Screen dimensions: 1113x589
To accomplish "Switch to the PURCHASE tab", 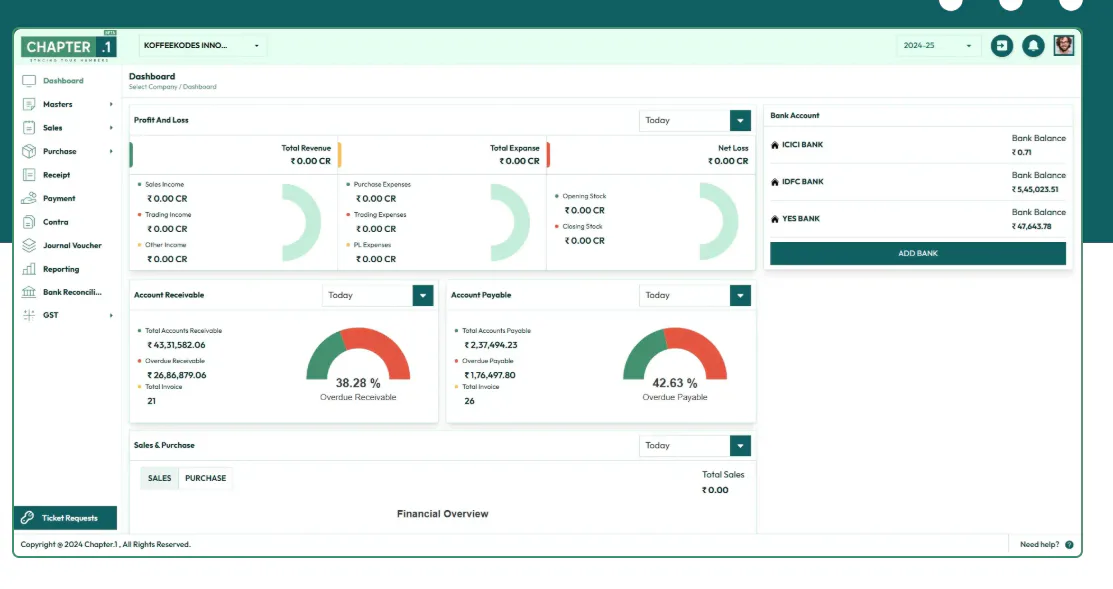I will click(x=205, y=478).
